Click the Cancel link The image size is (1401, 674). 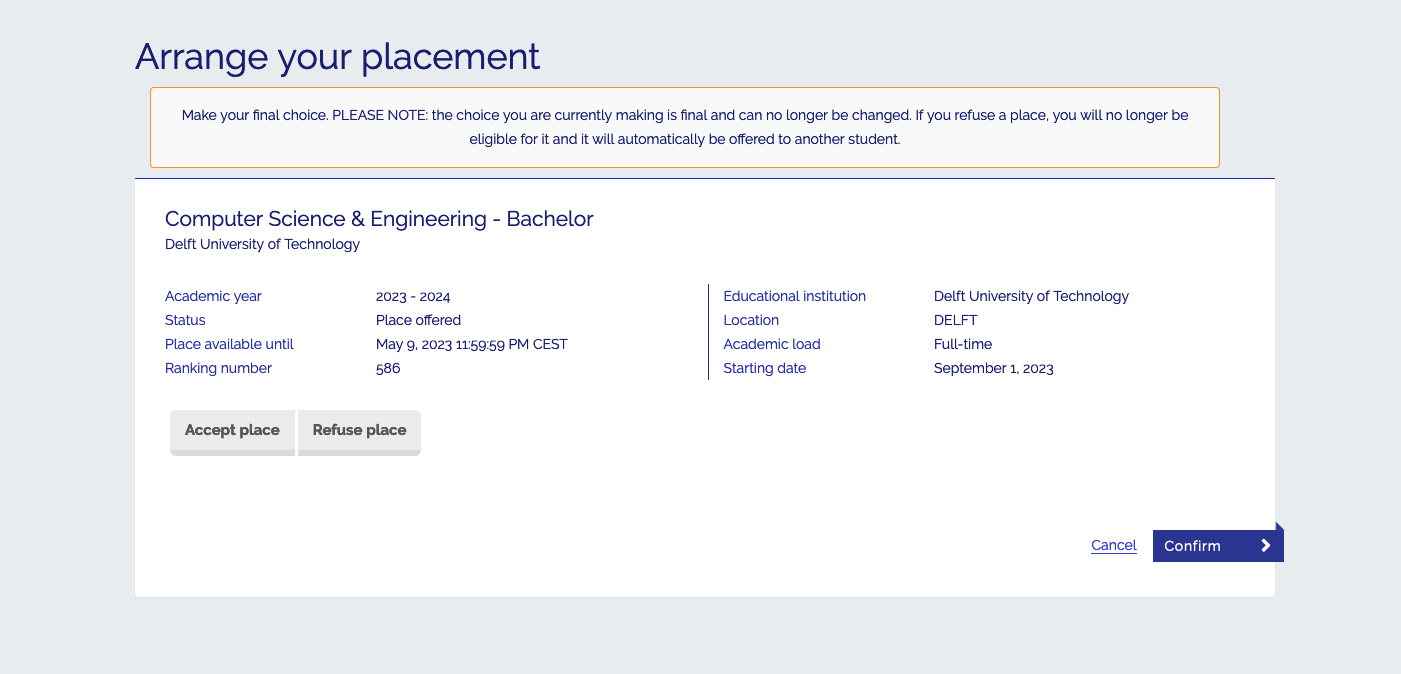[x=1113, y=545]
